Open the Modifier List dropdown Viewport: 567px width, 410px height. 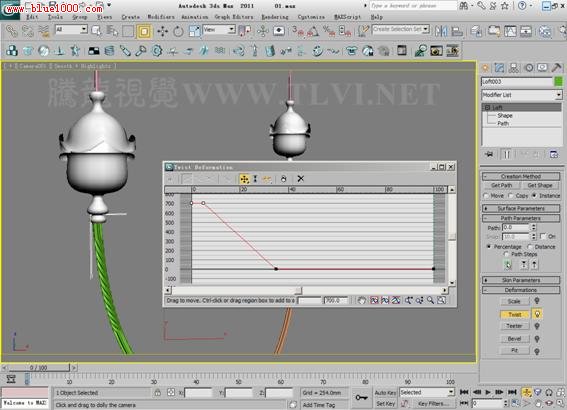(x=522, y=95)
